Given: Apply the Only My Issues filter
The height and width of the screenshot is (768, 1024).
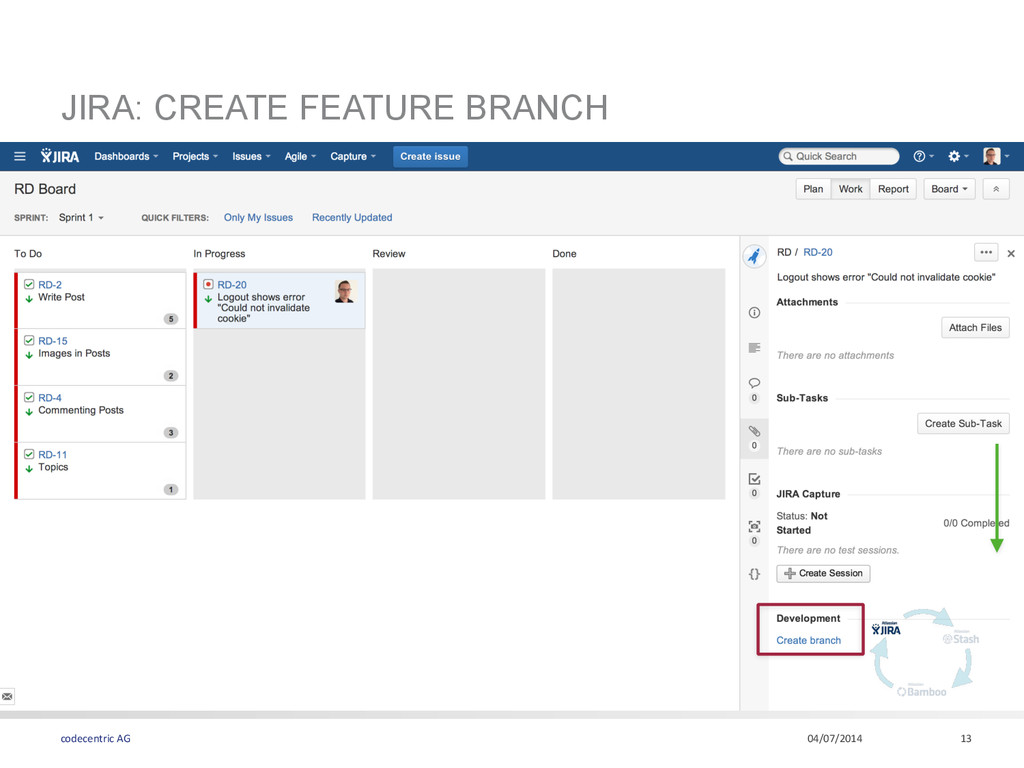Looking at the screenshot, I should [258, 217].
